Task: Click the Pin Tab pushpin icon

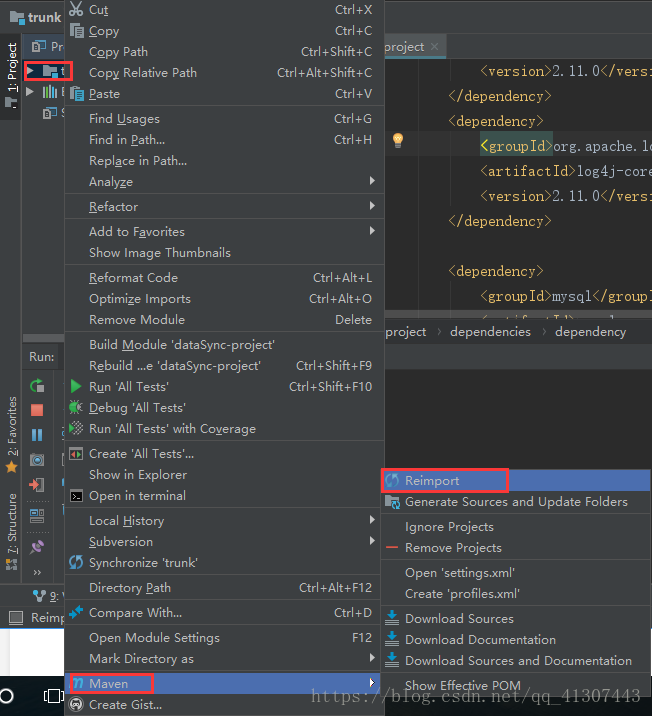Action: click(37, 547)
